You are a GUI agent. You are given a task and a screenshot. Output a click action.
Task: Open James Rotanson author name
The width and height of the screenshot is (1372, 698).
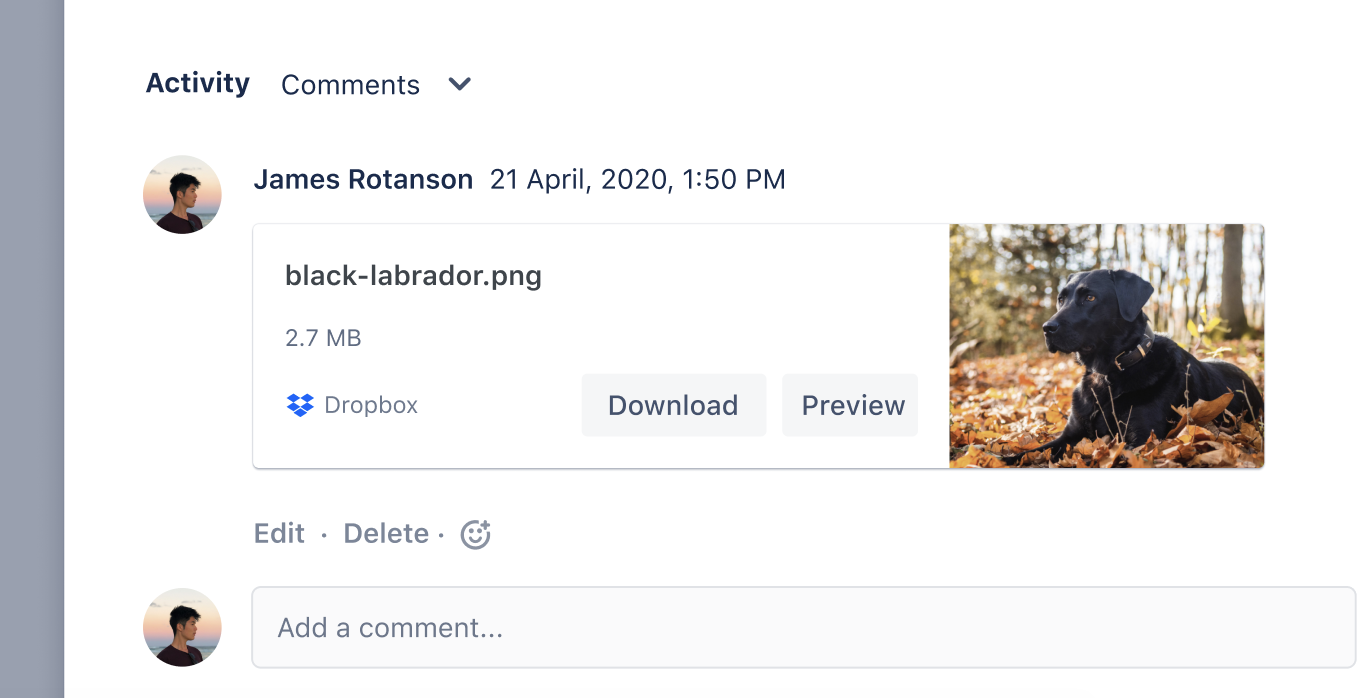tap(363, 180)
